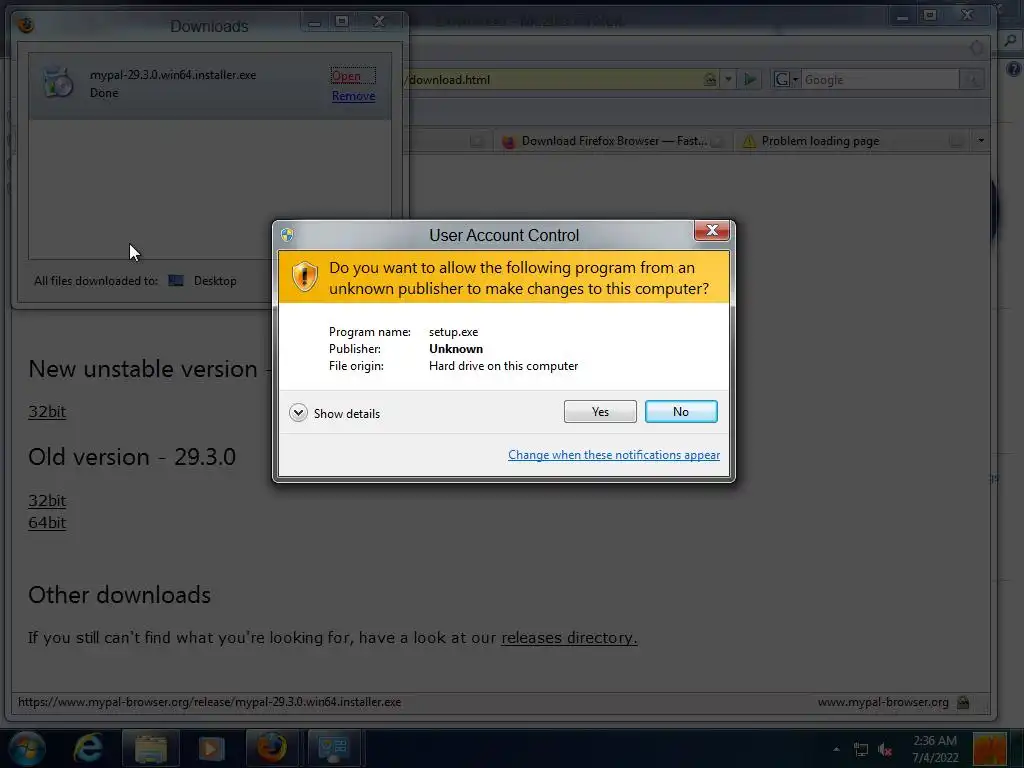
Task: Select the mypal-29.3.0.win64.installer.exe file icon
Action: click(x=57, y=83)
